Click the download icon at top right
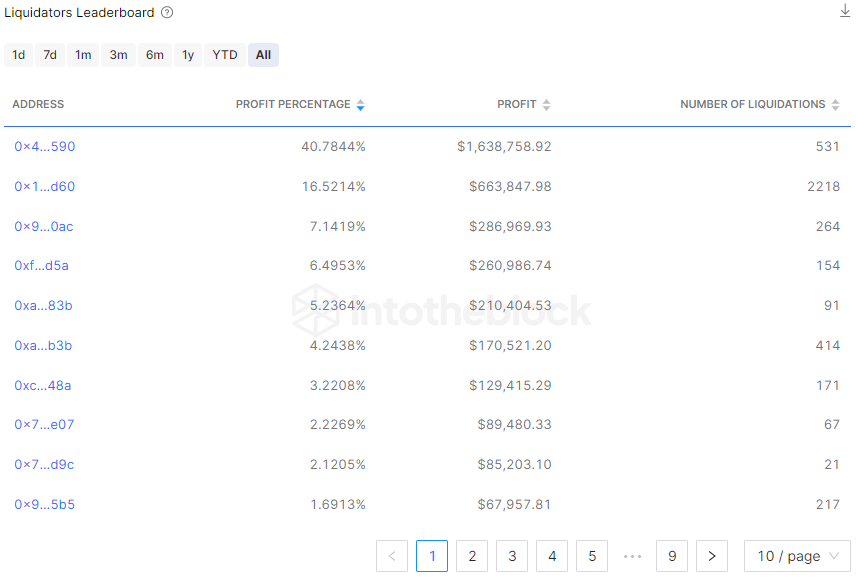The height and width of the screenshot is (579, 856). click(x=845, y=11)
